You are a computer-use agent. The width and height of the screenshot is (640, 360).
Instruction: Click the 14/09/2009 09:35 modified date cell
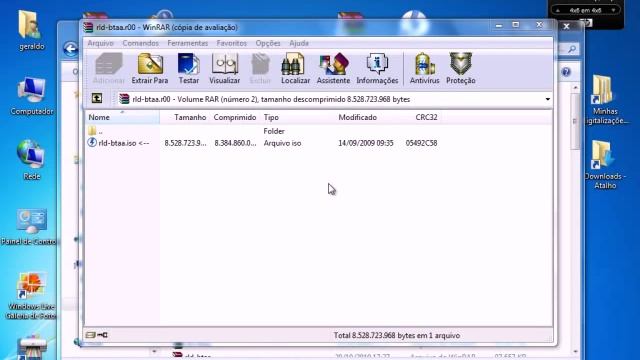point(366,143)
